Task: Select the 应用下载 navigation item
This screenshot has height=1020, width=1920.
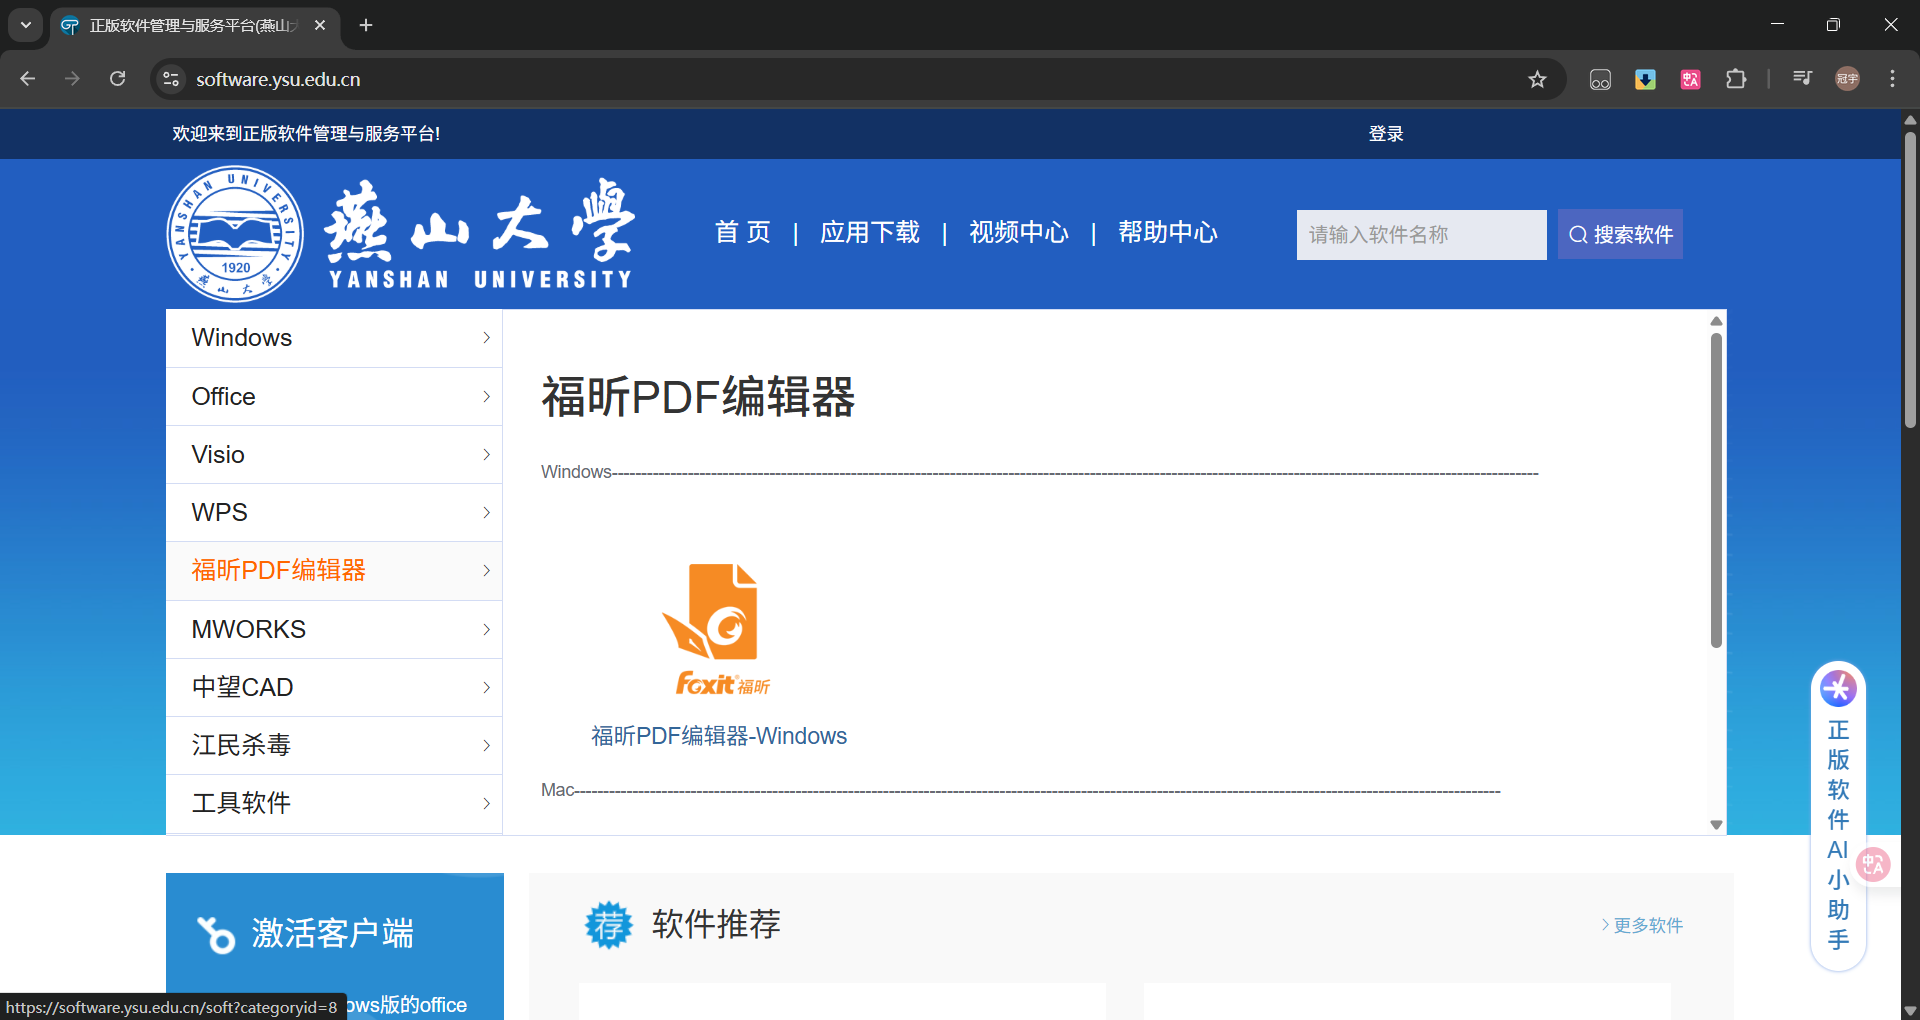Action: pyautogui.click(x=869, y=233)
